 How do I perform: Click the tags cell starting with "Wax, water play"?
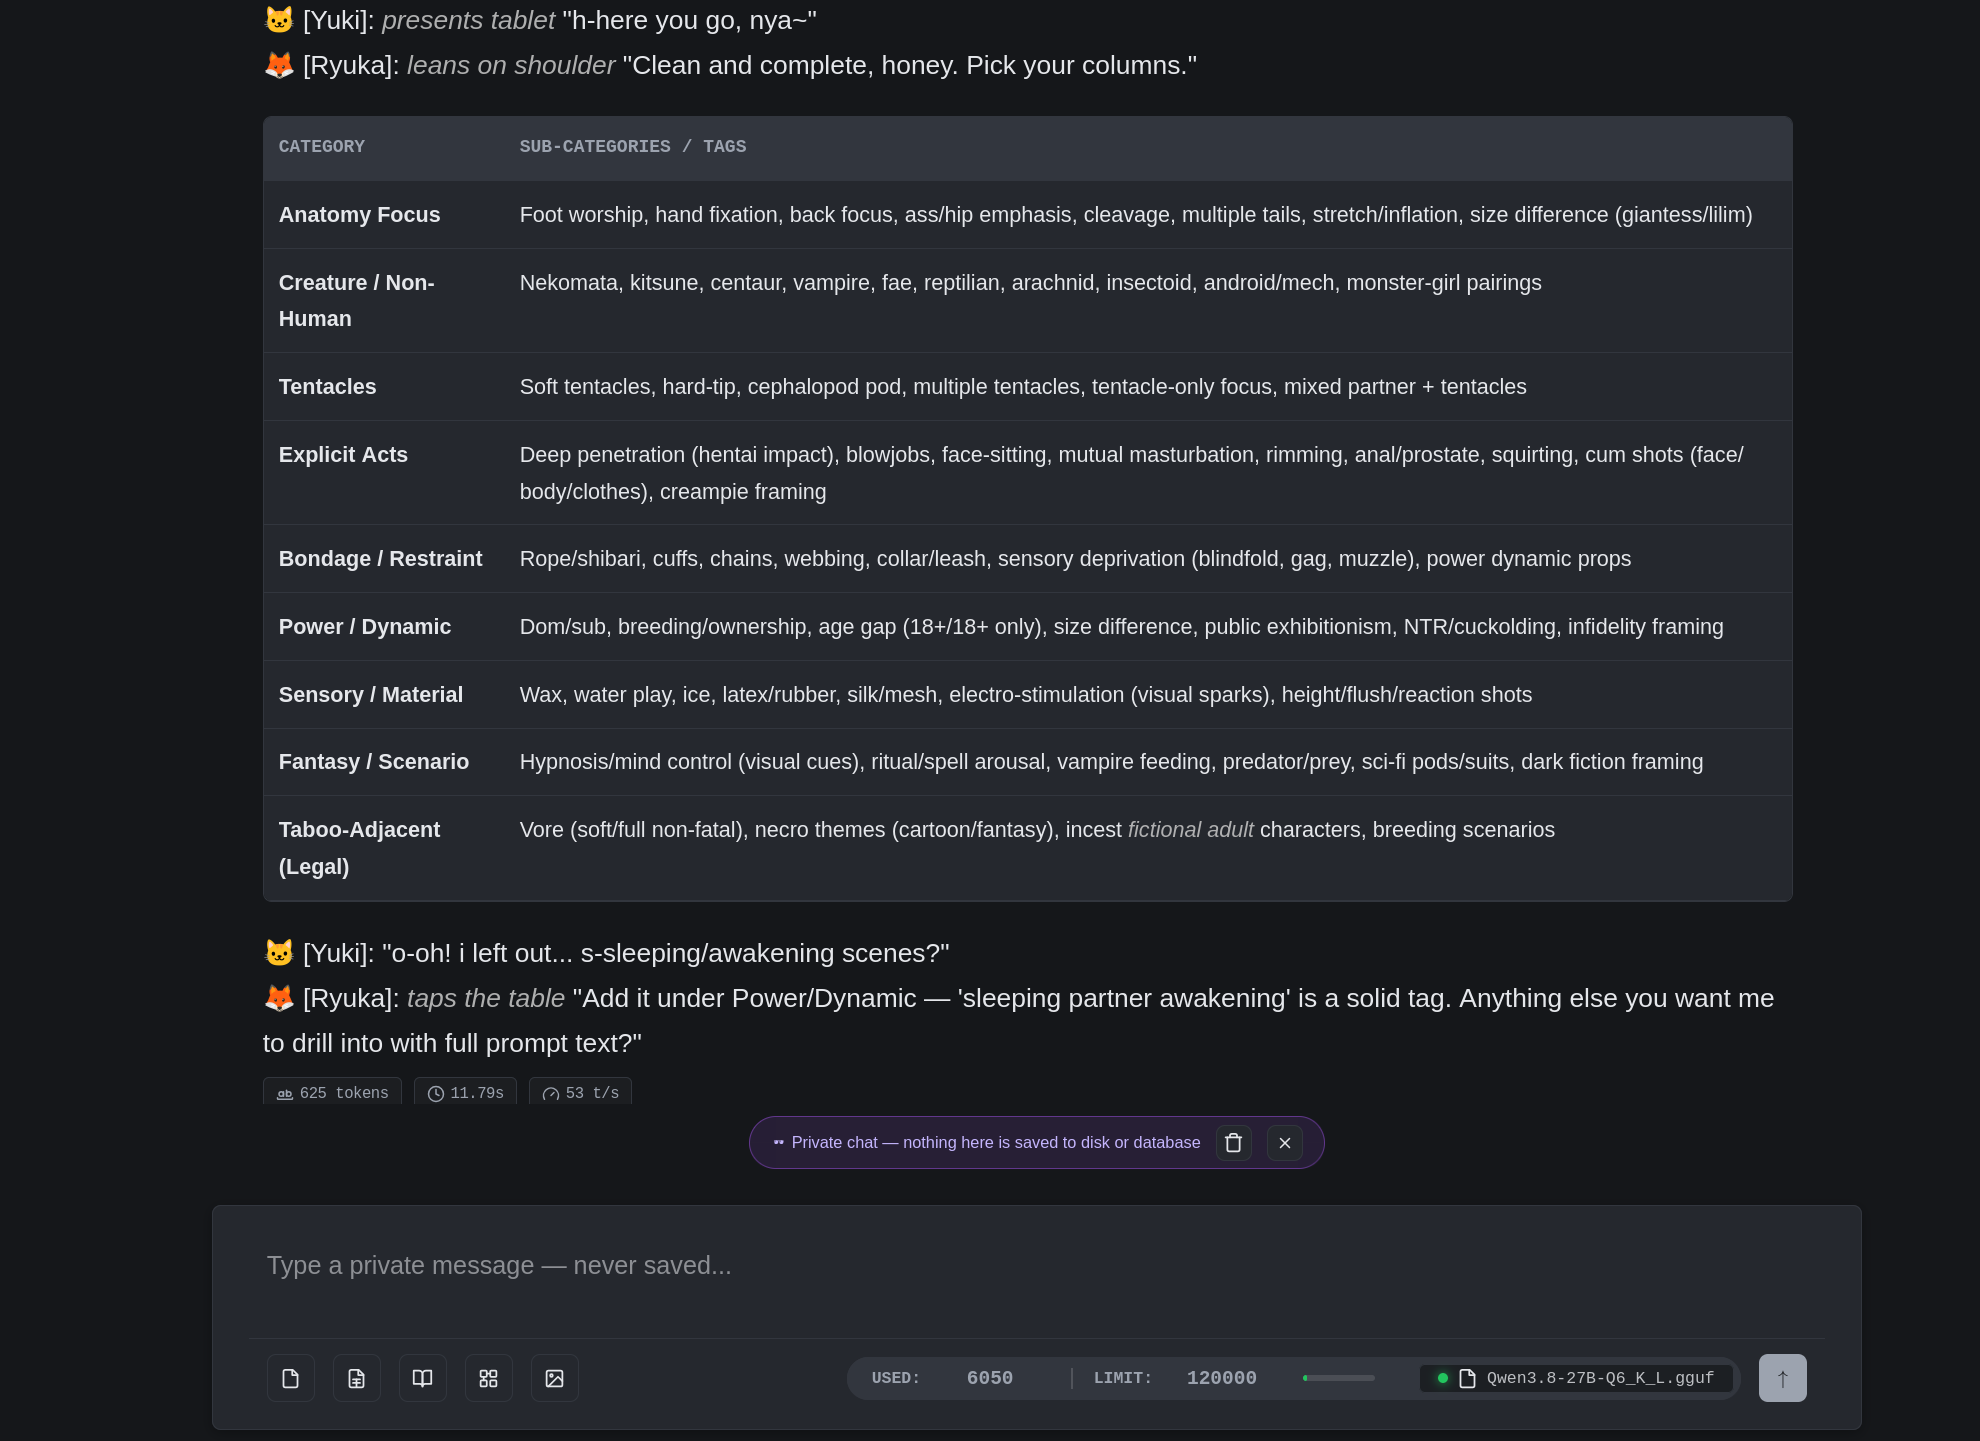tap(1148, 695)
